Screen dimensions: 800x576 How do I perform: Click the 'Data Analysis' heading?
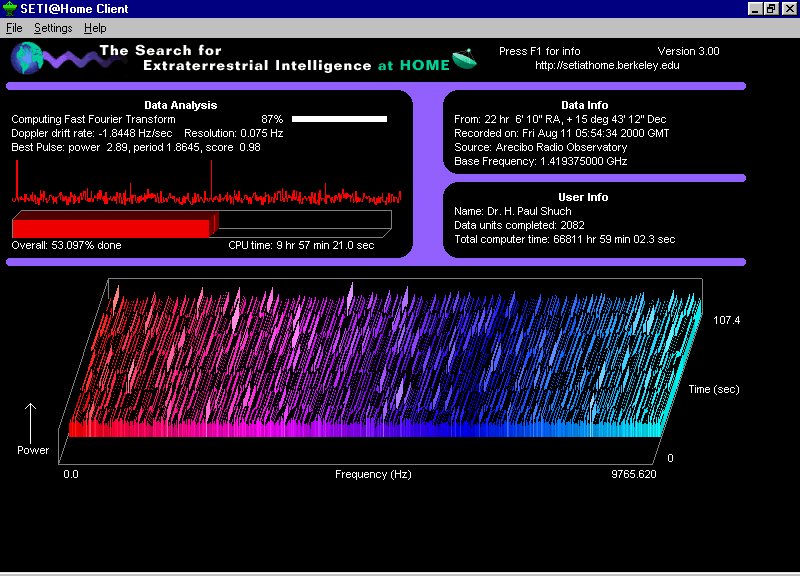pos(181,105)
